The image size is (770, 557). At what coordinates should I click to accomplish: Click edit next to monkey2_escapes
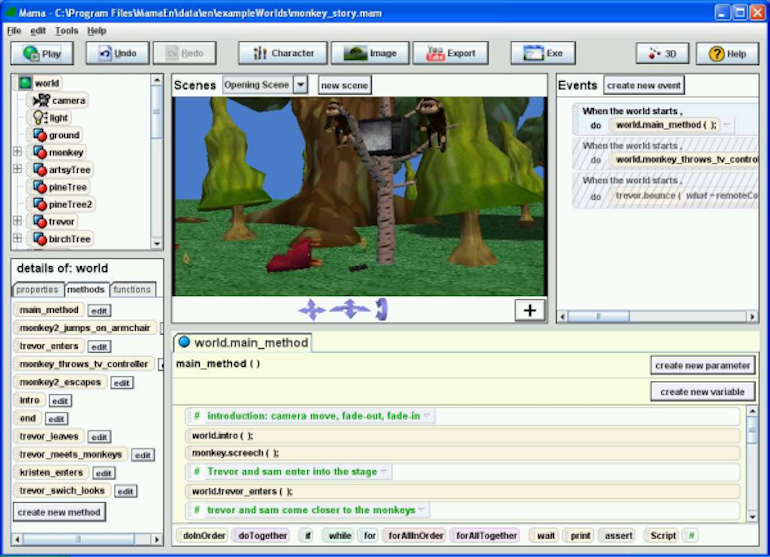click(x=122, y=383)
